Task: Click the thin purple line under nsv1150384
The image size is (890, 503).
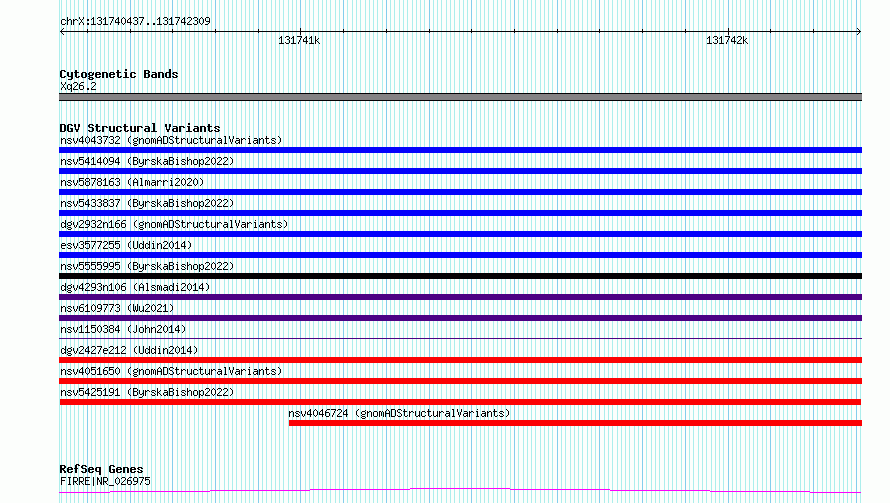Action: point(460,338)
